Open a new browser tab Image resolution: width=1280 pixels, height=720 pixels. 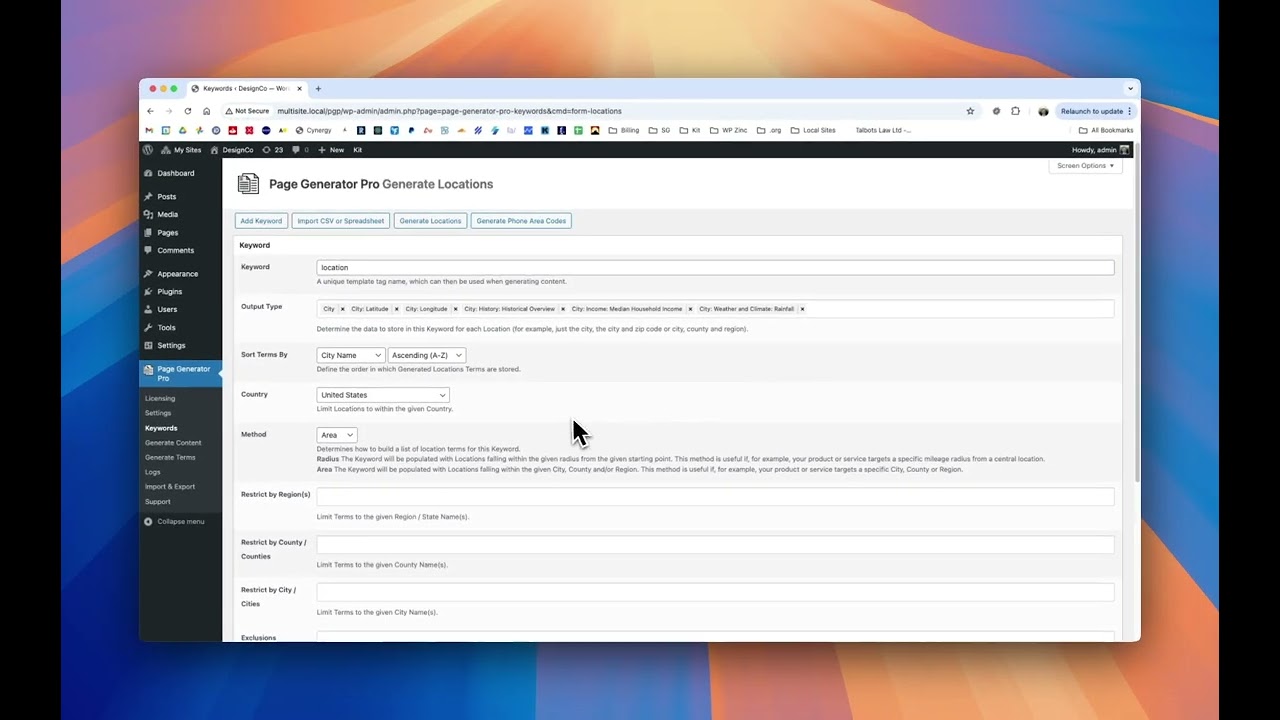point(318,89)
